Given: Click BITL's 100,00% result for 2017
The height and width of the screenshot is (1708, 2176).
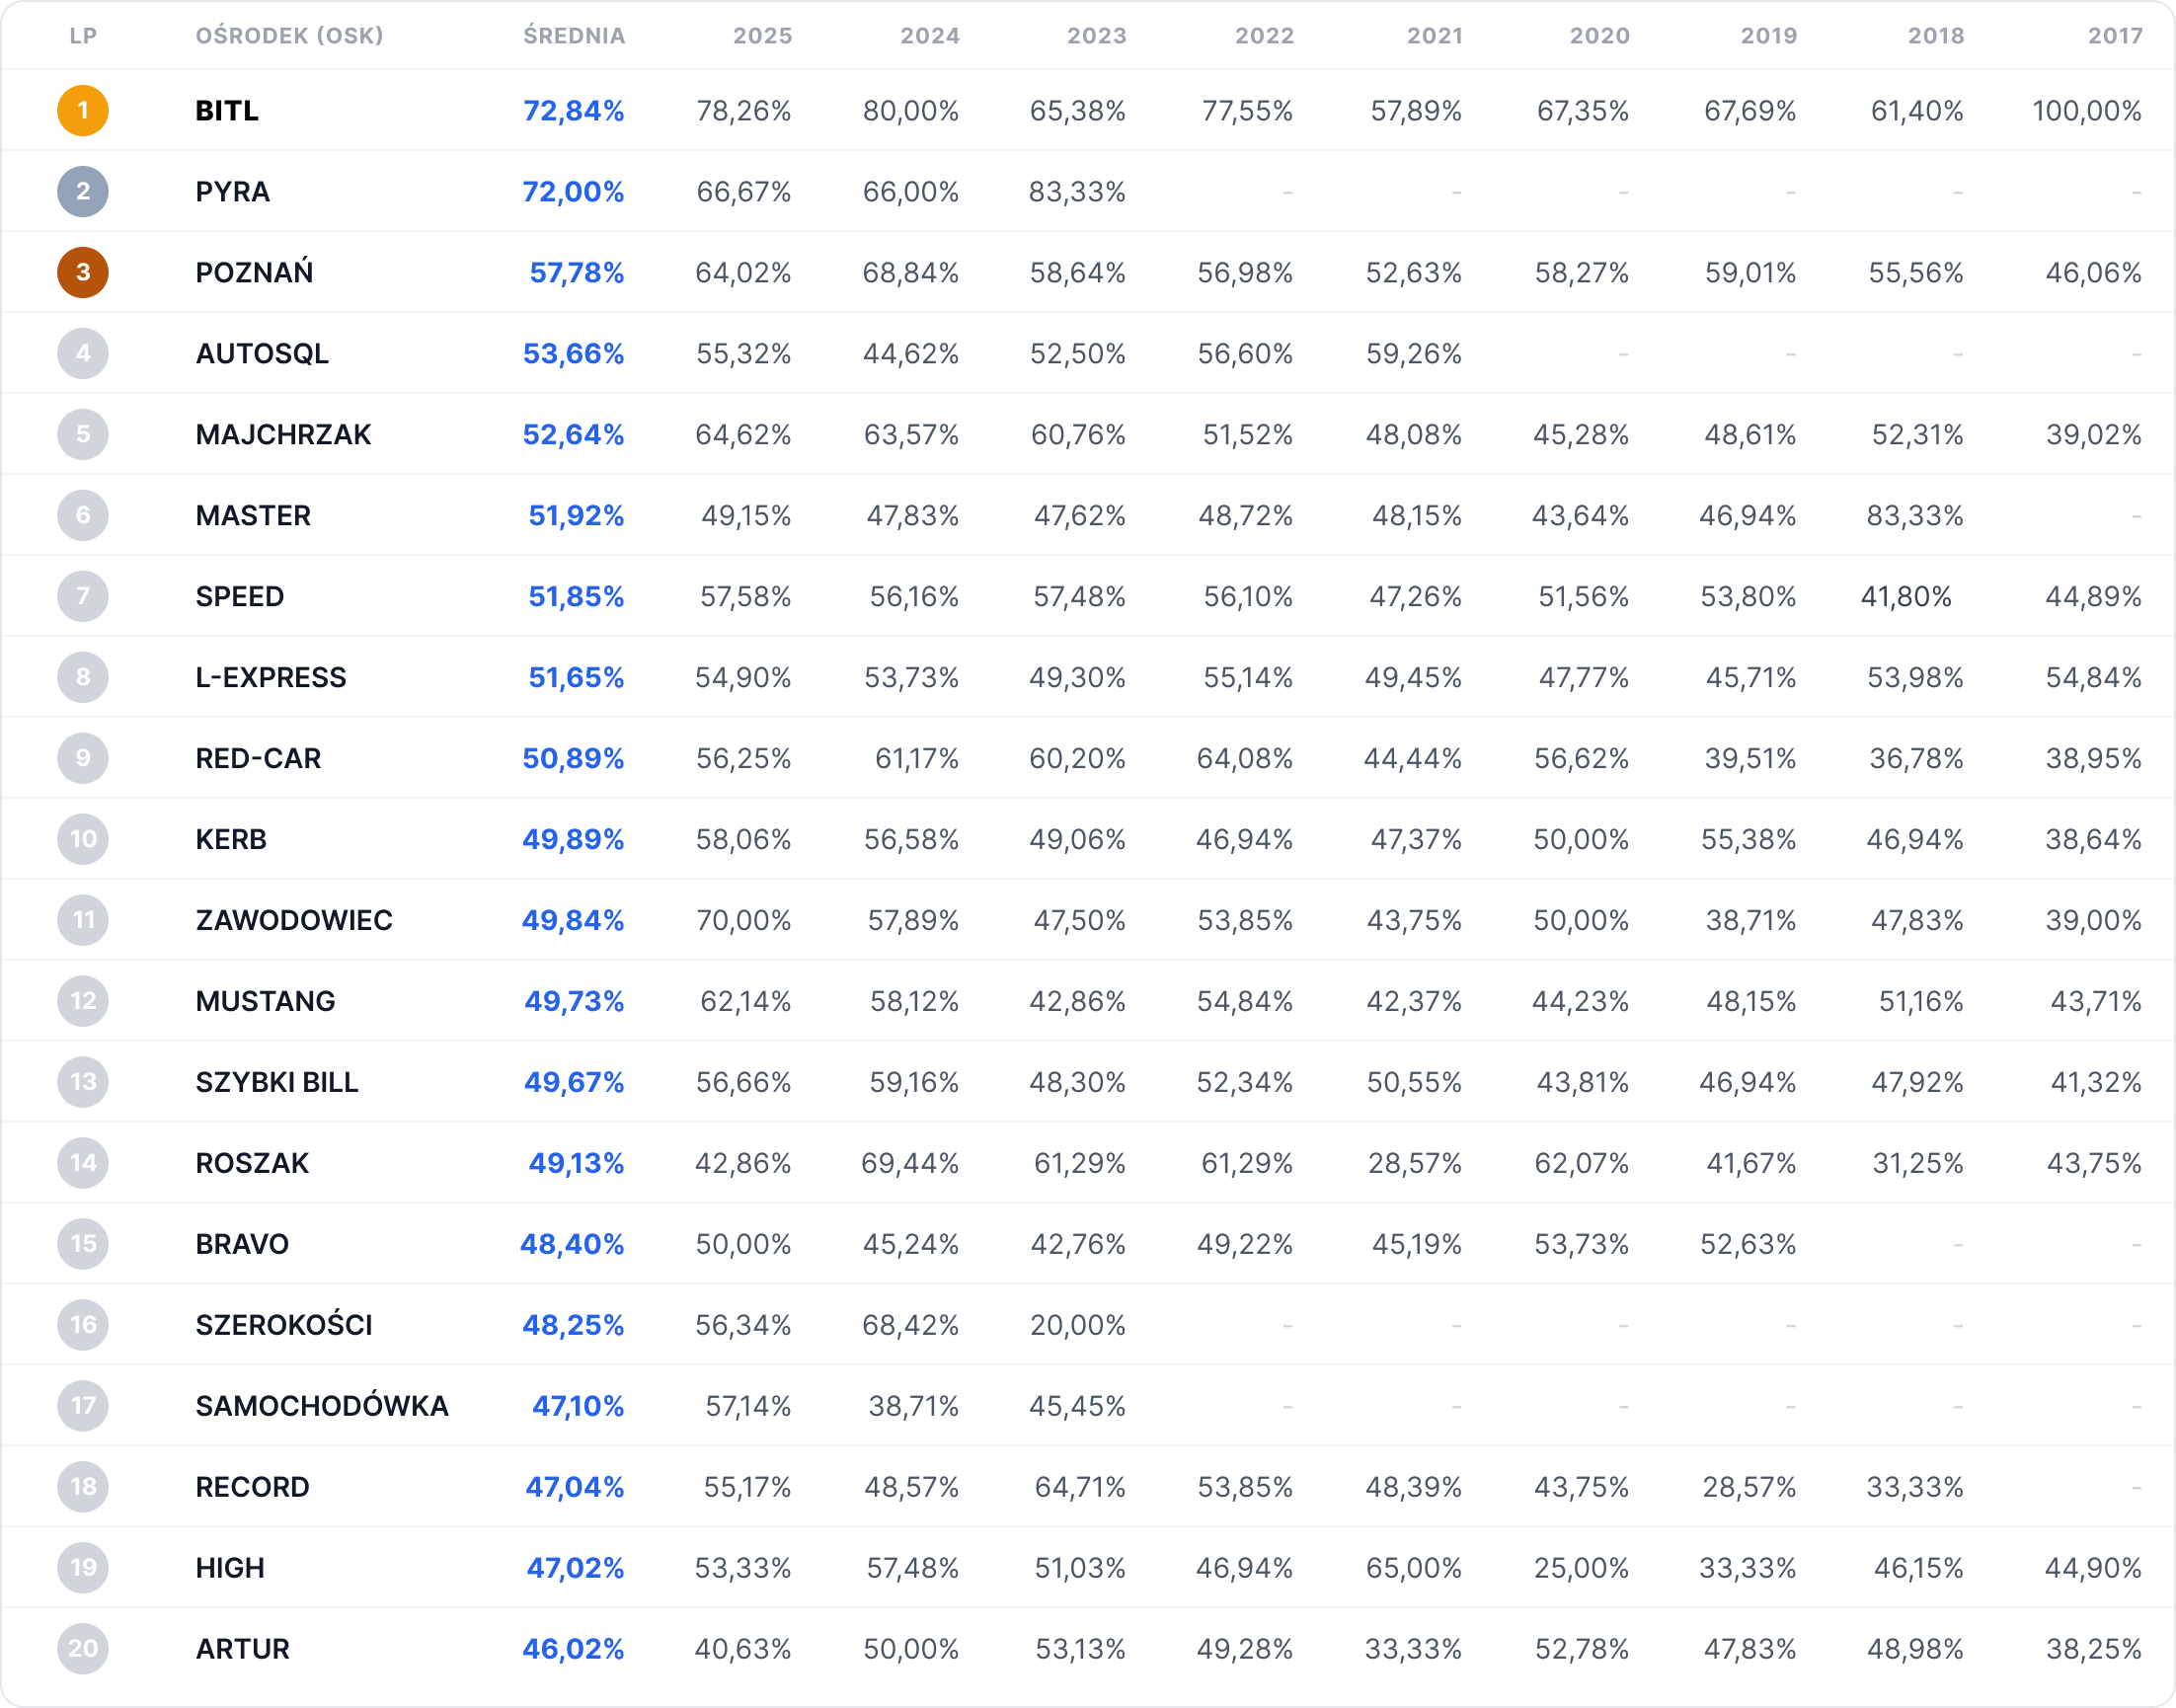Looking at the screenshot, I should tap(2086, 110).
